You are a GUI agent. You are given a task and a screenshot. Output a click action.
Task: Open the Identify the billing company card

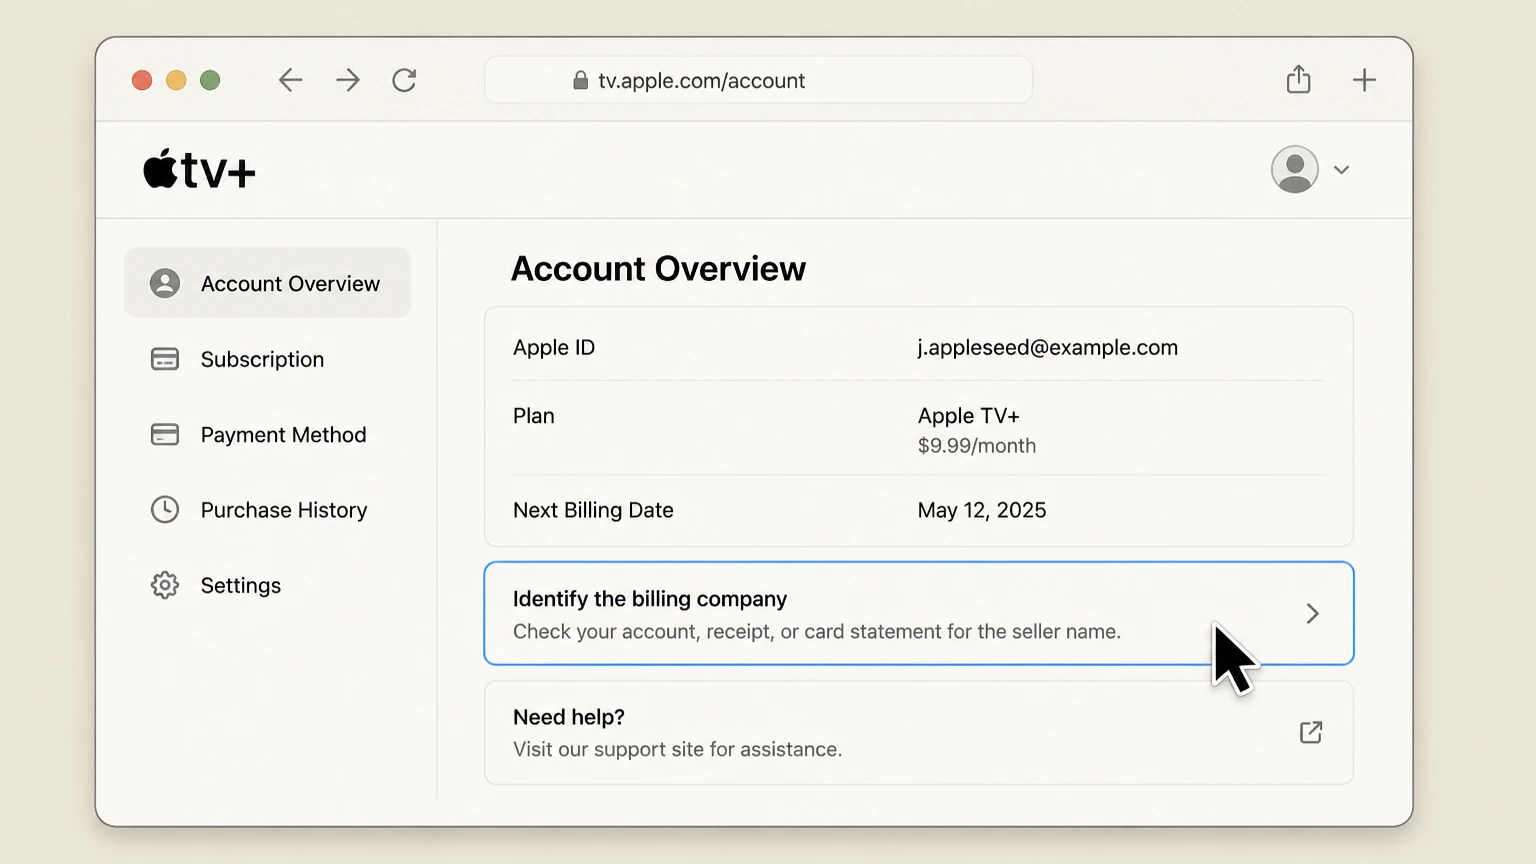[919, 613]
